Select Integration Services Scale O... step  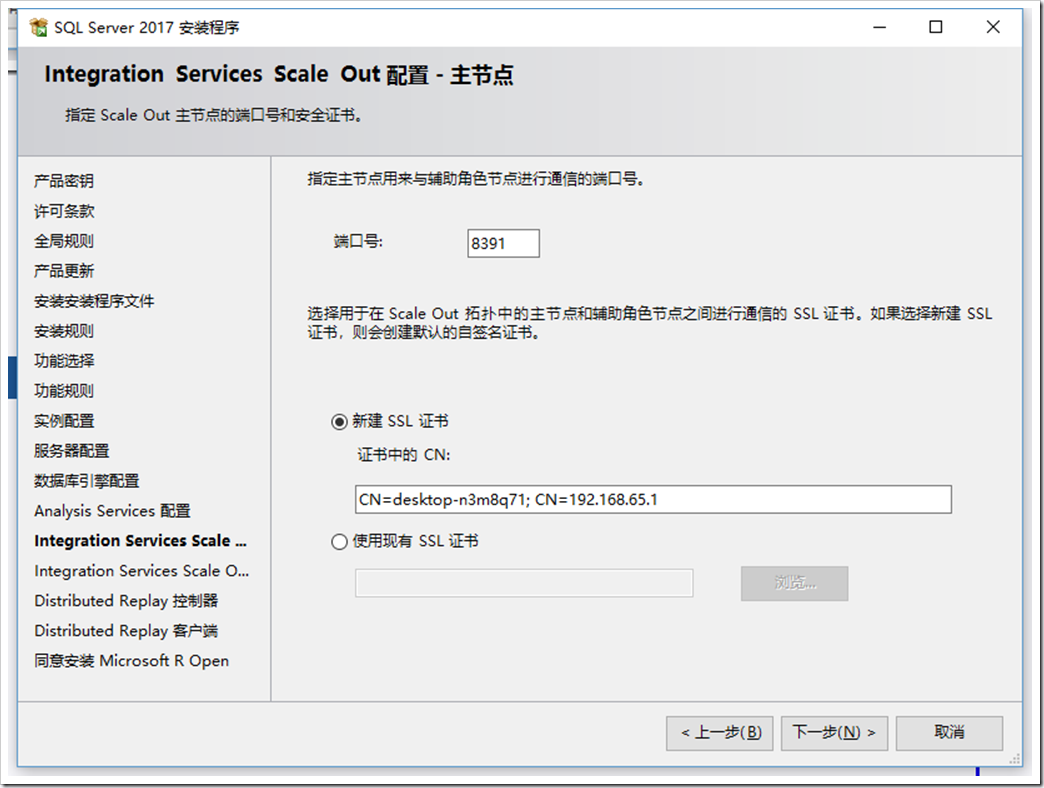click(142, 570)
